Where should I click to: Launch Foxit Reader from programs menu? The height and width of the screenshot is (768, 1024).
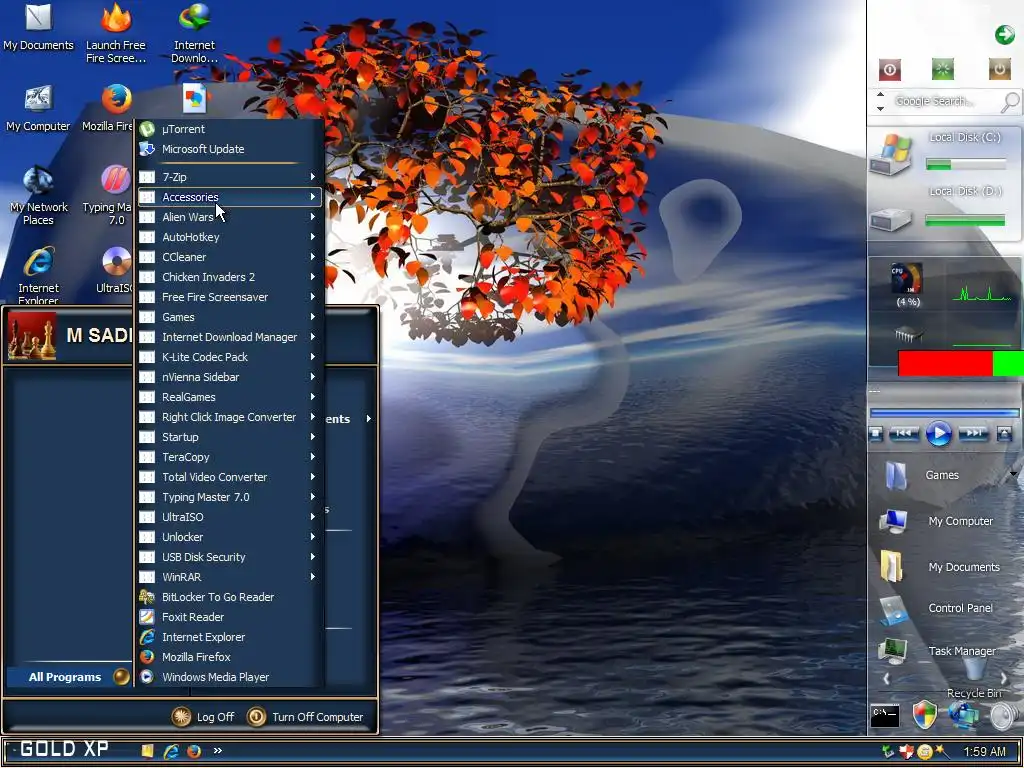pyautogui.click(x=229, y=617)
